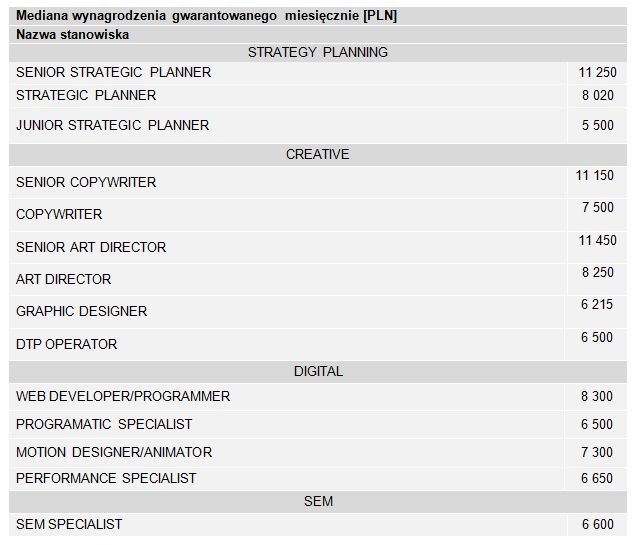
Task: Click the DIGITAL section header
Action: click(x=317, y=371)
